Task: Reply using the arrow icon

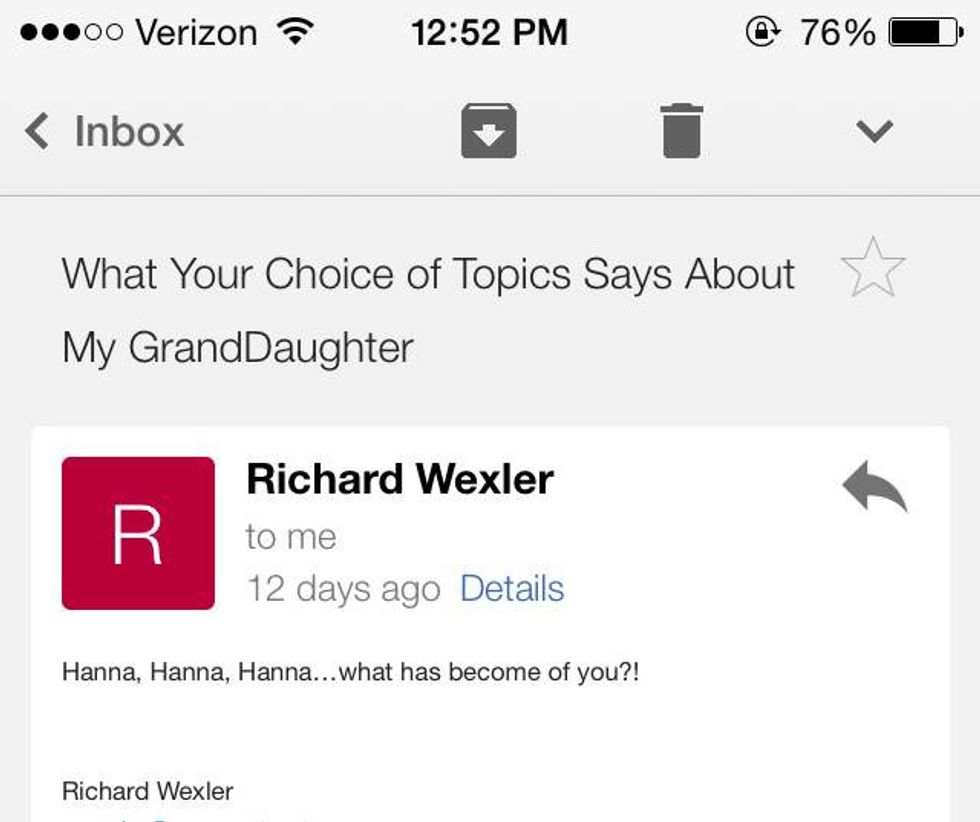Action: [874, 488]
